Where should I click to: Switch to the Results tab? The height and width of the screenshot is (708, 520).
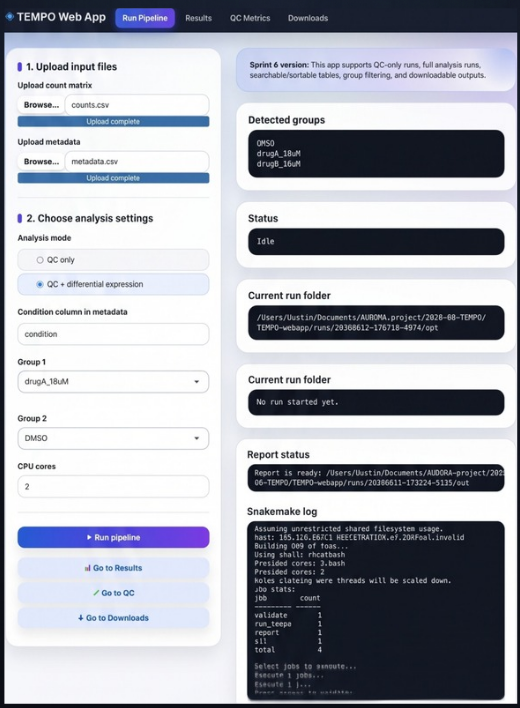(x=198, y=18)
